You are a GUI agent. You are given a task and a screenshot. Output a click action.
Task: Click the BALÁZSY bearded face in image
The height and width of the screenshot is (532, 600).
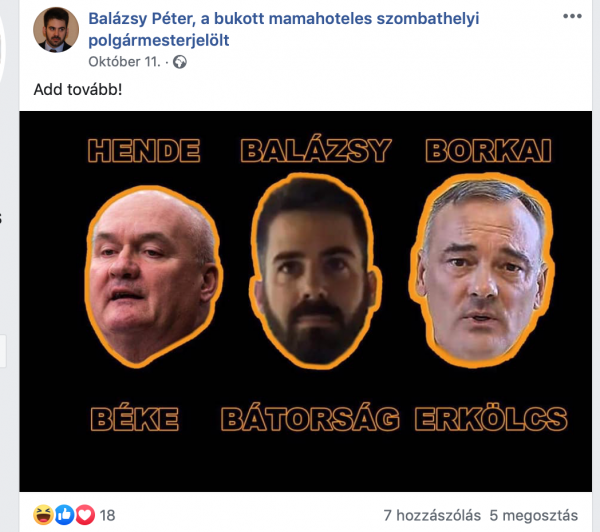pyautogui.click(x=315, y=271)
